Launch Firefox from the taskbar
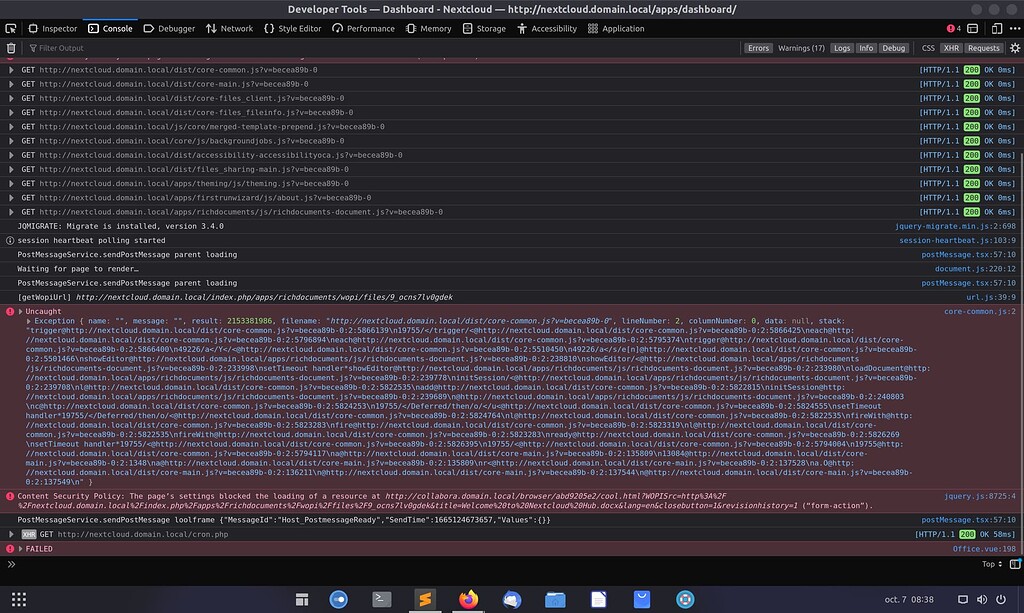The height and width of the screenshot is (613, 1024). click(x=468, y=599)
